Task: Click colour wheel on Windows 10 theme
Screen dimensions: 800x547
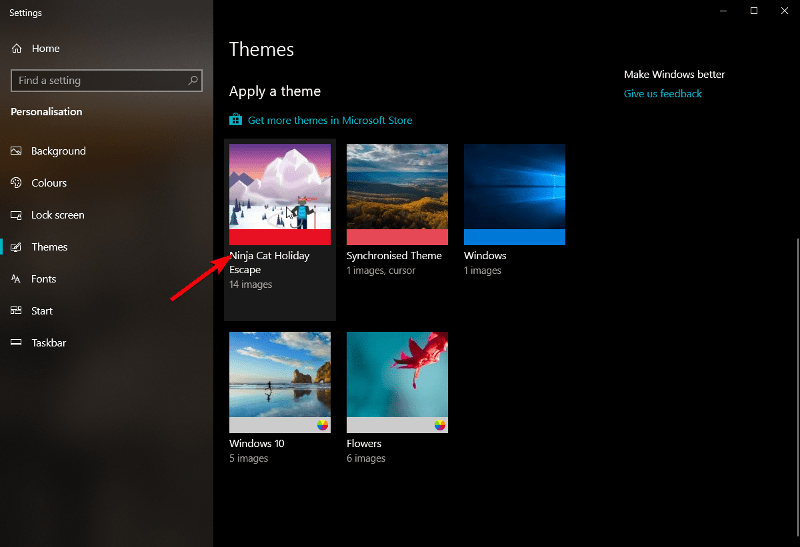Action: click(x=322, y=425)
